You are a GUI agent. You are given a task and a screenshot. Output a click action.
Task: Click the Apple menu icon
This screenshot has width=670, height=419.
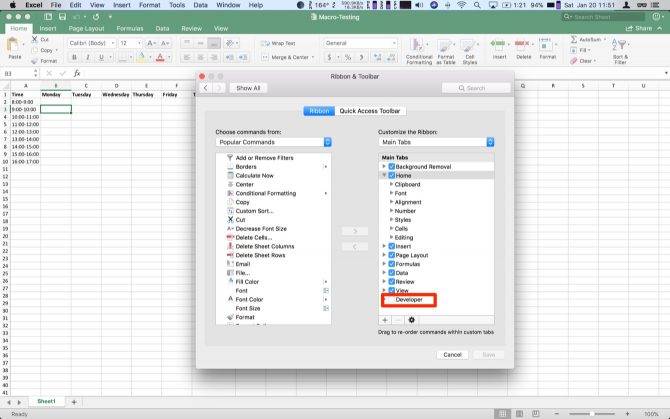(x=13, y=5)
